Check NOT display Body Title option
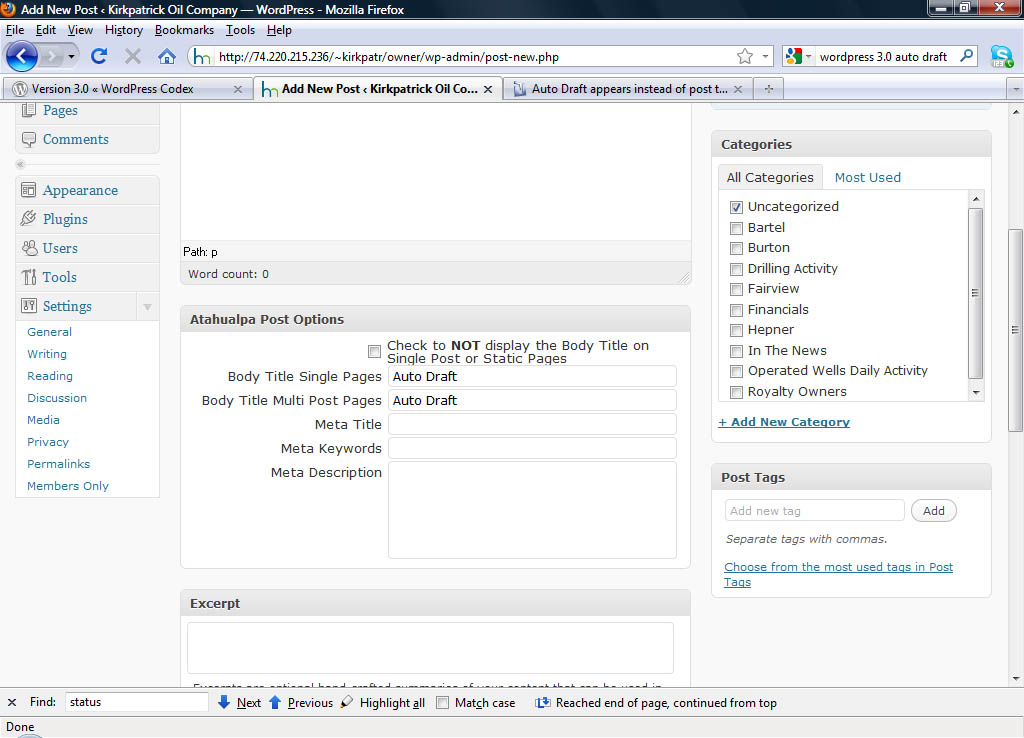 point(374,352)
